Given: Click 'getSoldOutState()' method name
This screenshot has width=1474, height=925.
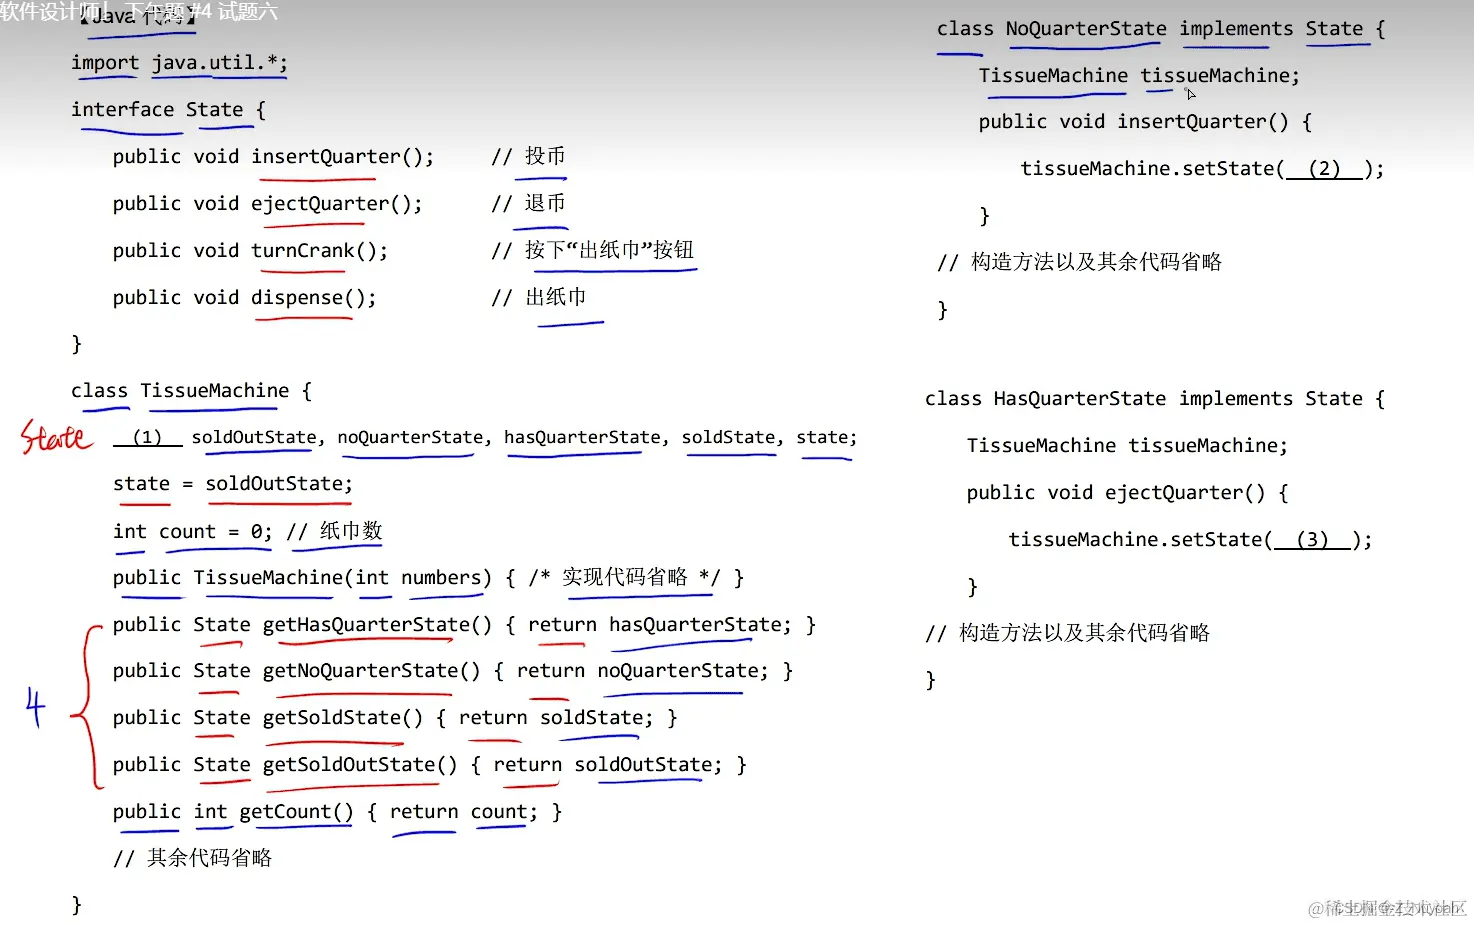Looking at the screenshot, I should point(360,765).
